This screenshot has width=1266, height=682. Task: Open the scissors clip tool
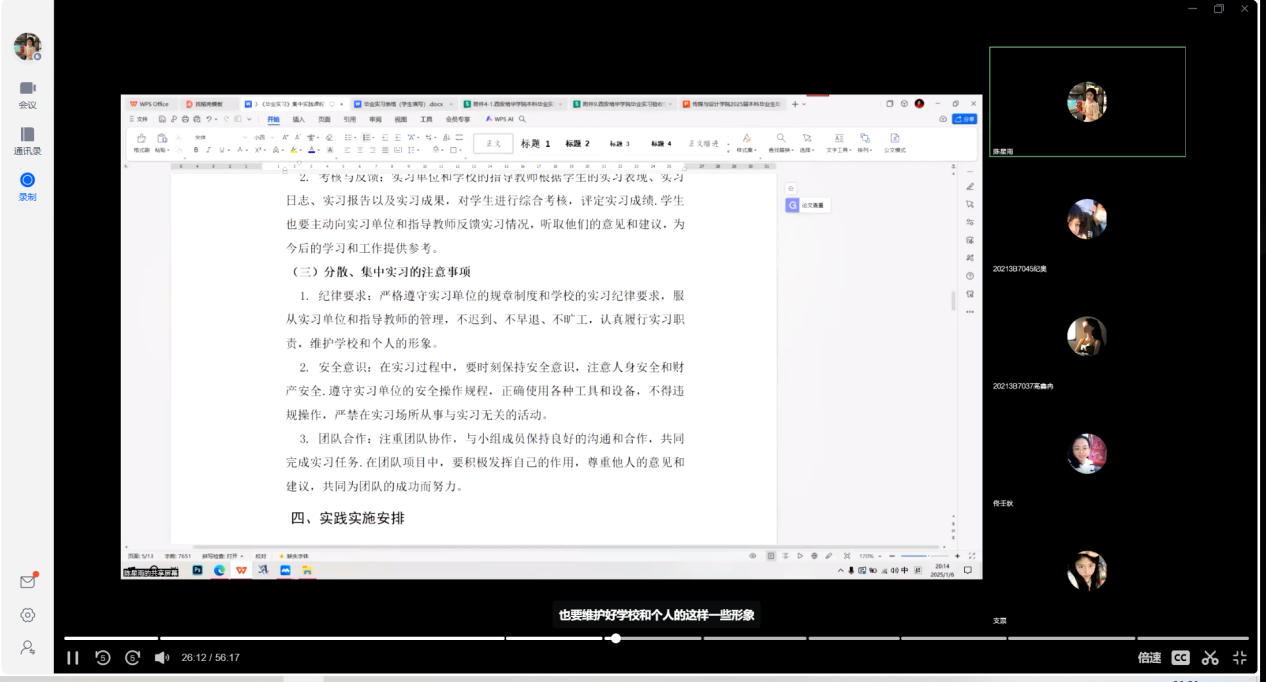pyautogui.click(x=1210, y=658)
